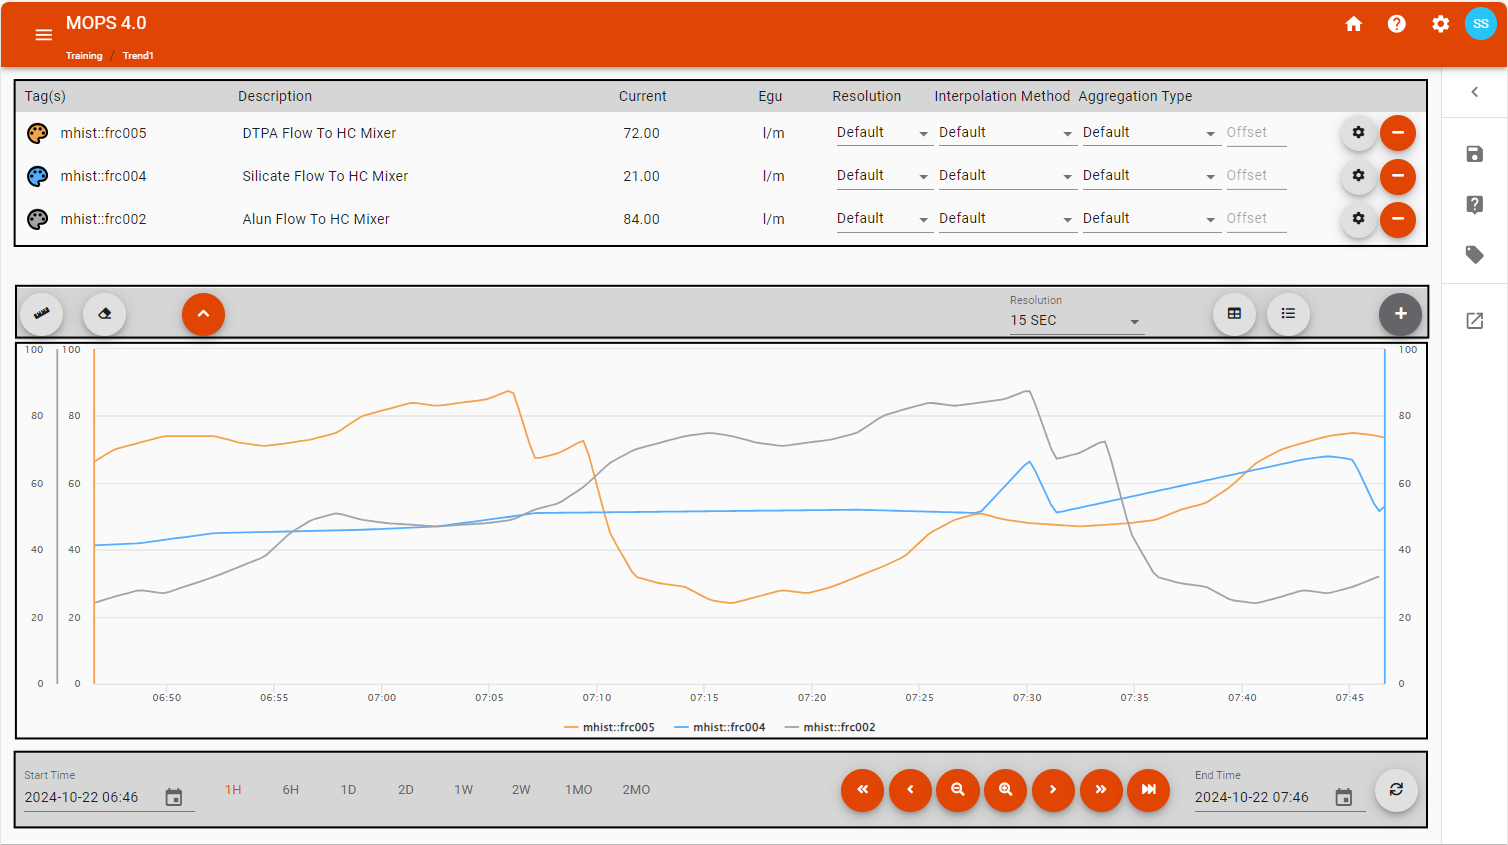Click the refresh icon next to End Time
This screenshot has height=845, width=1508.
(1395, 790)
